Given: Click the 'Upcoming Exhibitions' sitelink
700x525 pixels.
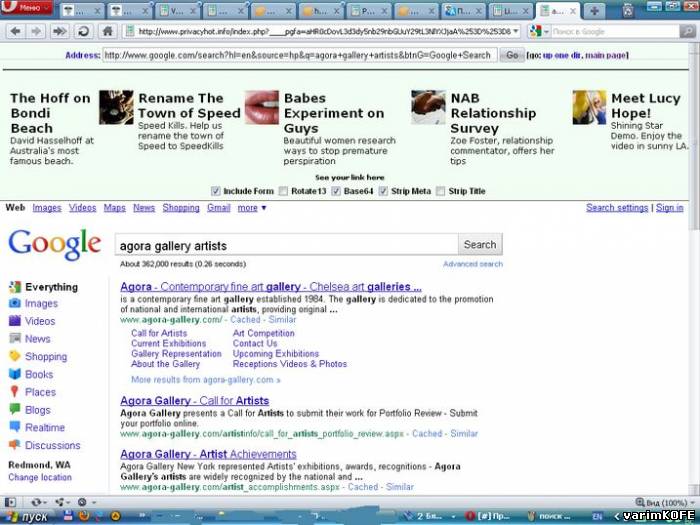Looking at the screenshot, I should [x=276, y=354].
